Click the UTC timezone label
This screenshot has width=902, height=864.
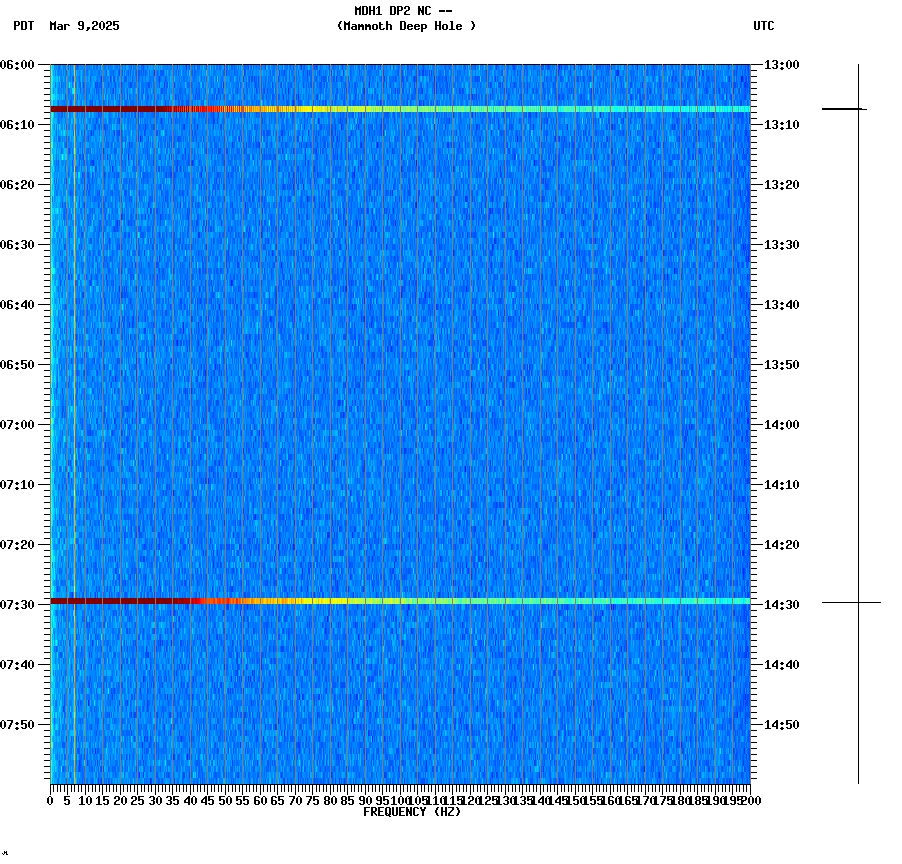764,27
